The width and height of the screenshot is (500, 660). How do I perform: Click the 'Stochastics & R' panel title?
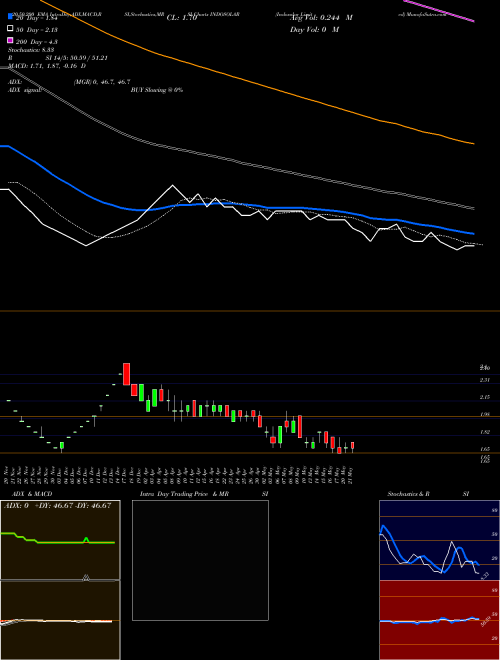click(409, 494)
